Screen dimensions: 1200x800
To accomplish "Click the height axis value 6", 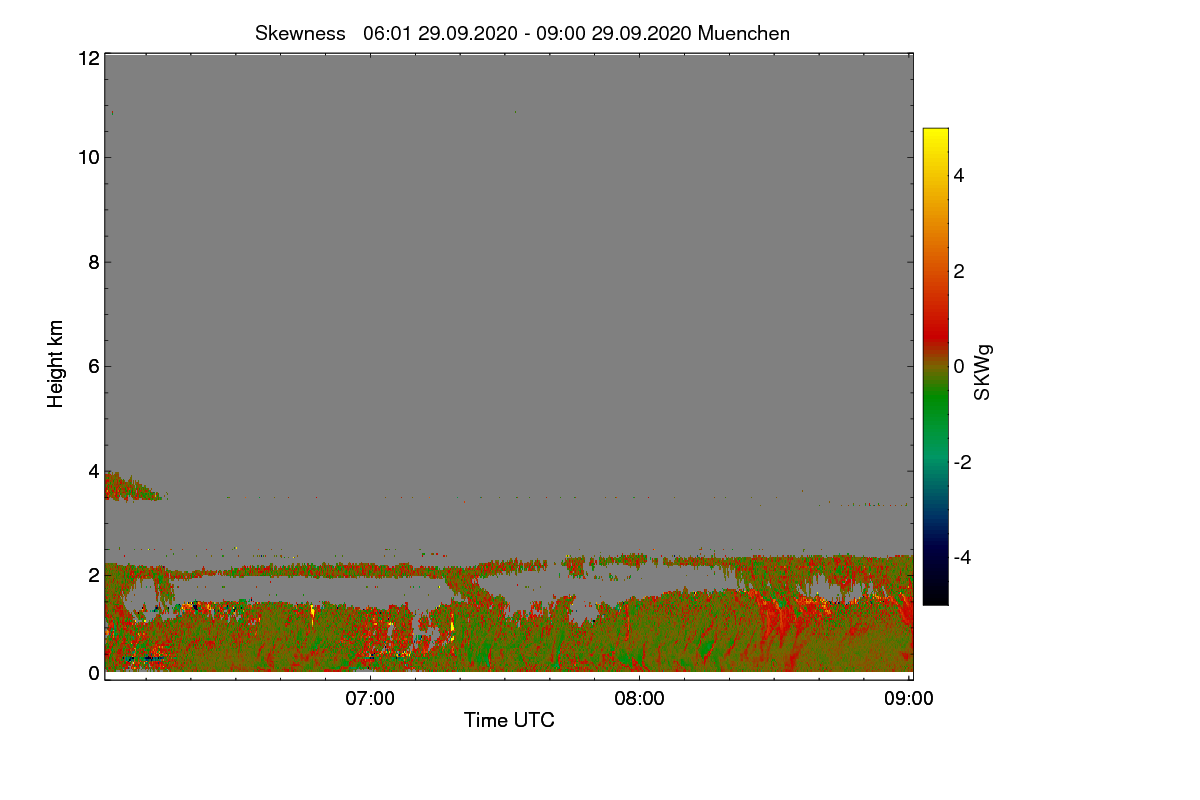I will tap(92, 367).
